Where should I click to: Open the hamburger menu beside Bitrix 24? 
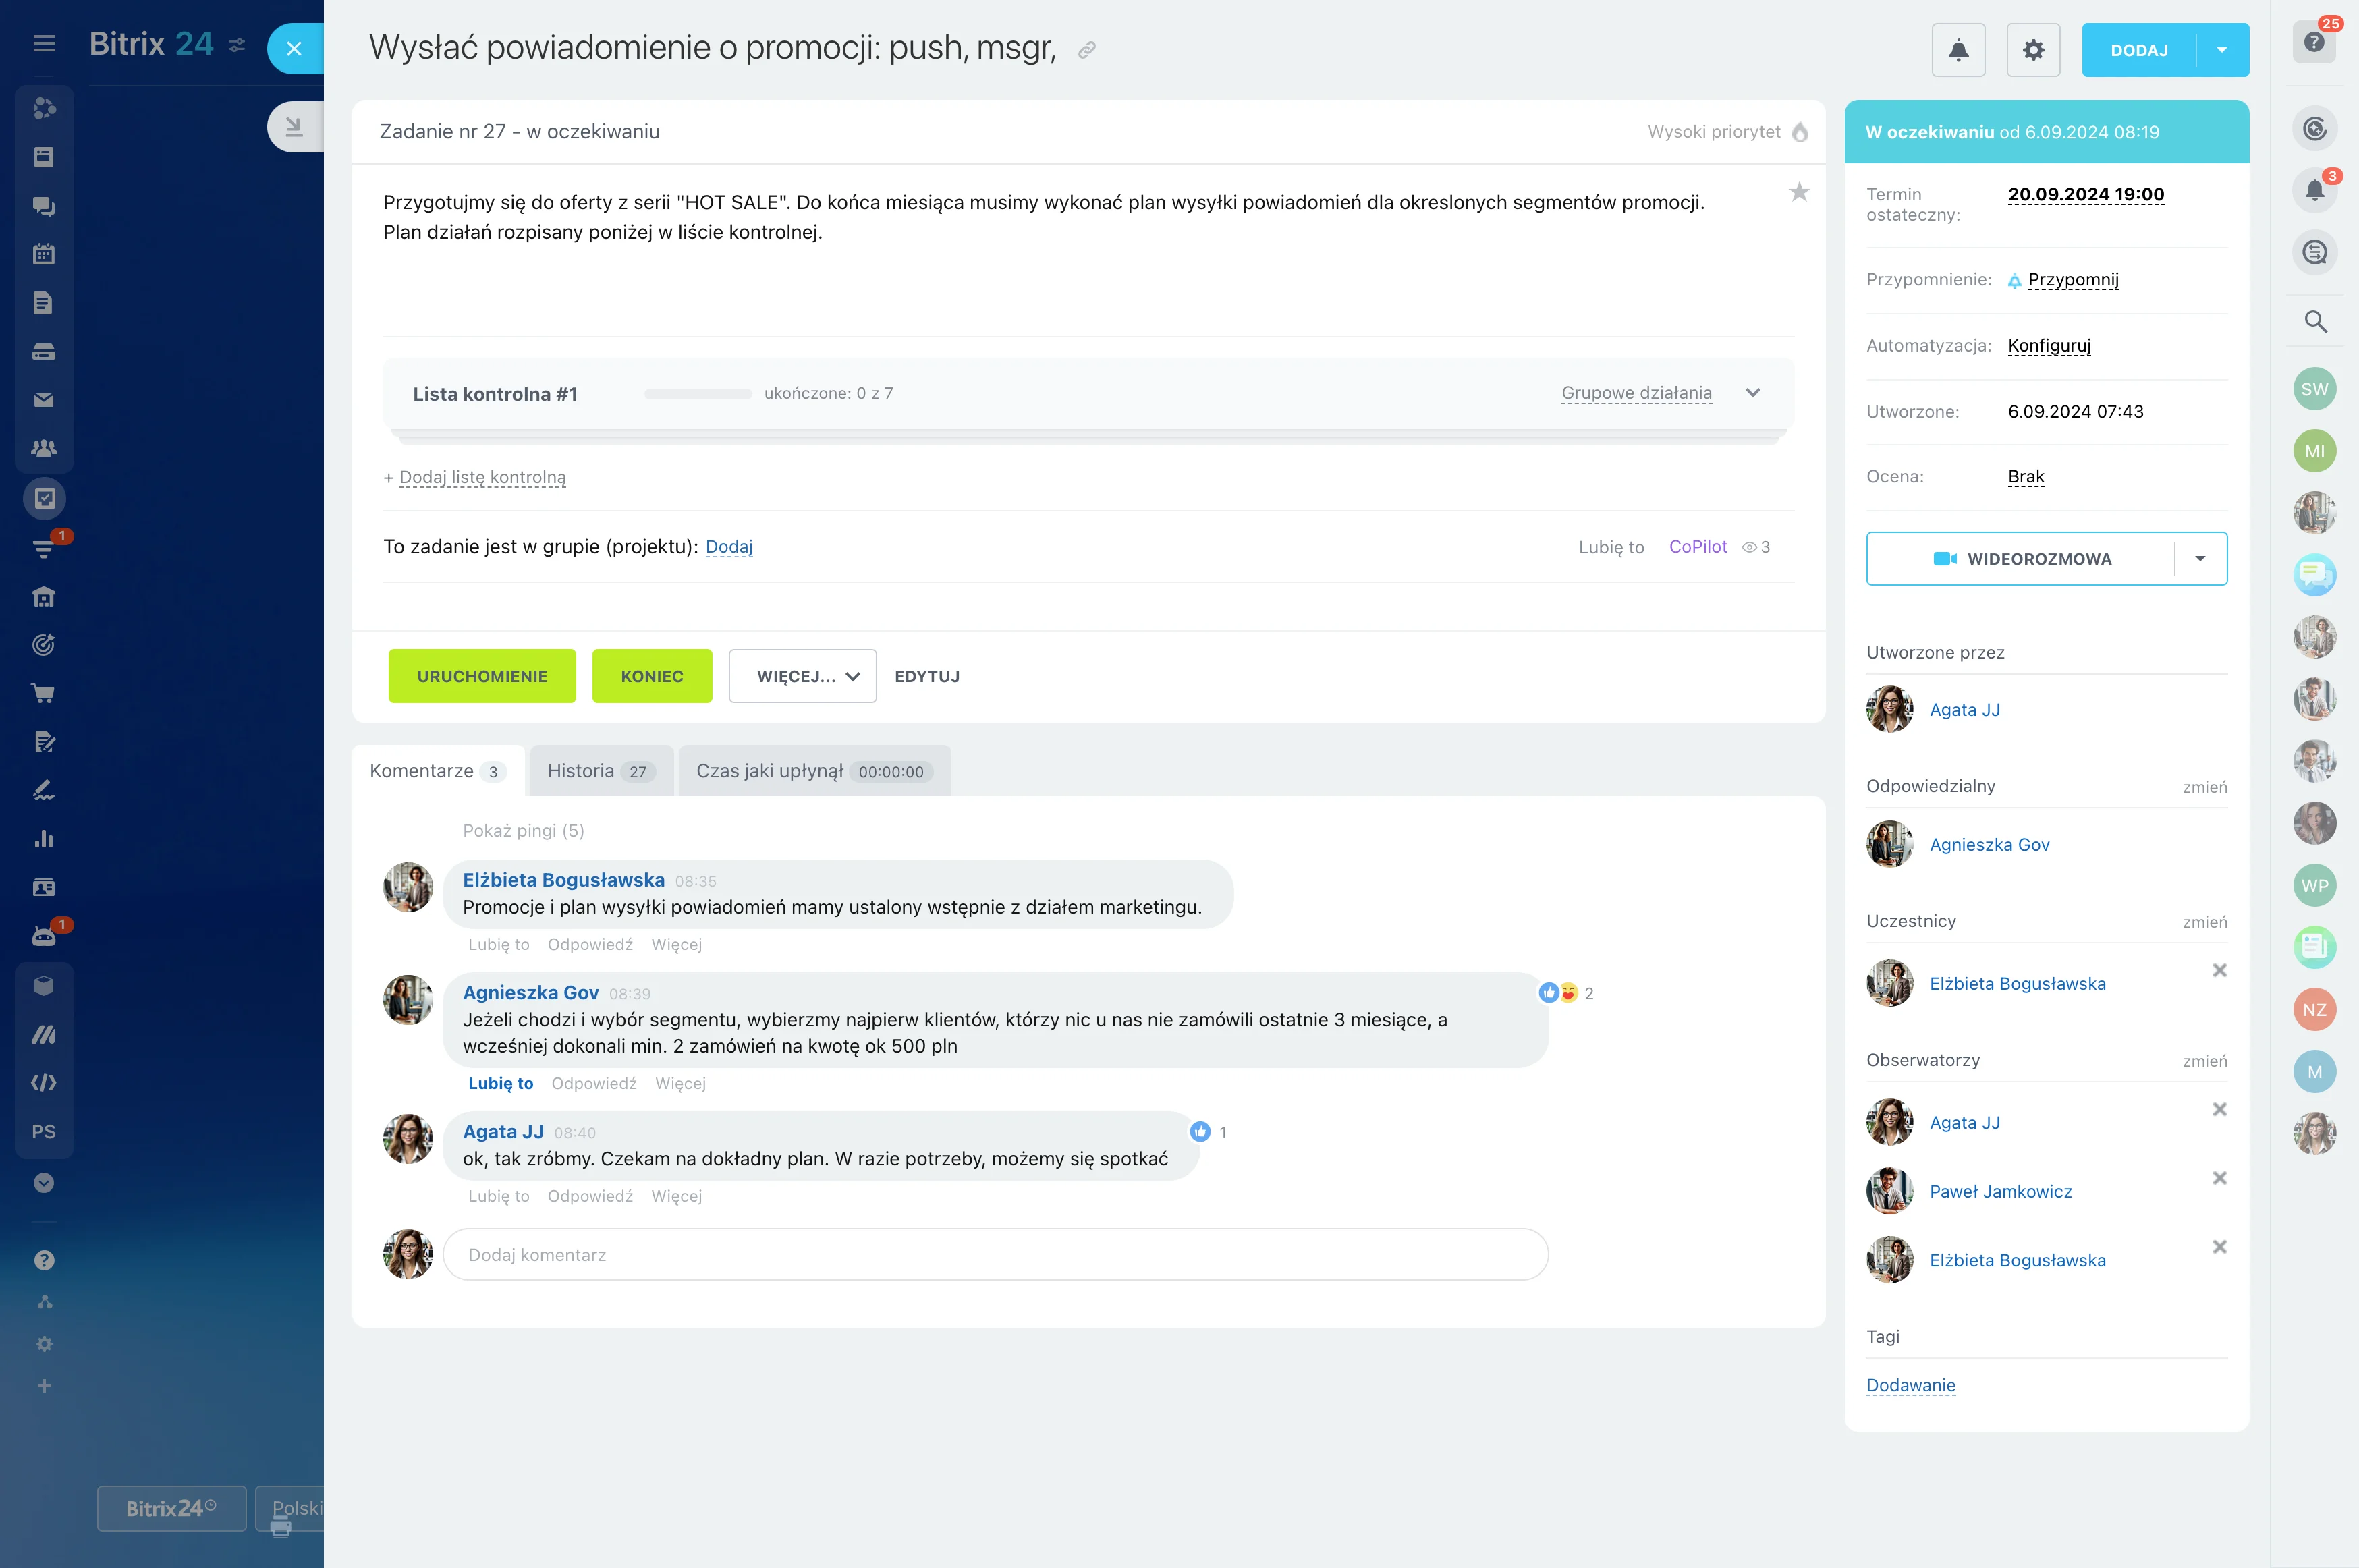(x=44, y=43)
